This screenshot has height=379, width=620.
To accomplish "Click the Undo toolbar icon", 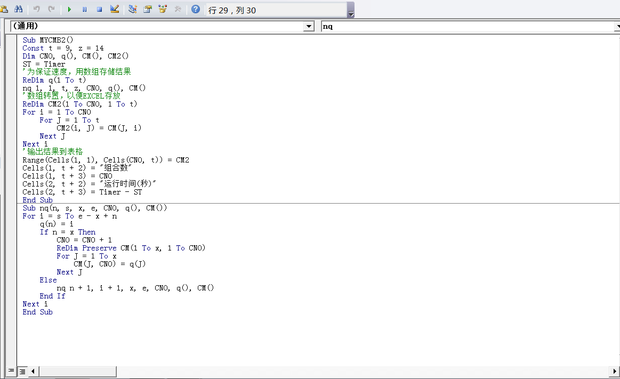I will pyautogui.click(x=36, y=9).
